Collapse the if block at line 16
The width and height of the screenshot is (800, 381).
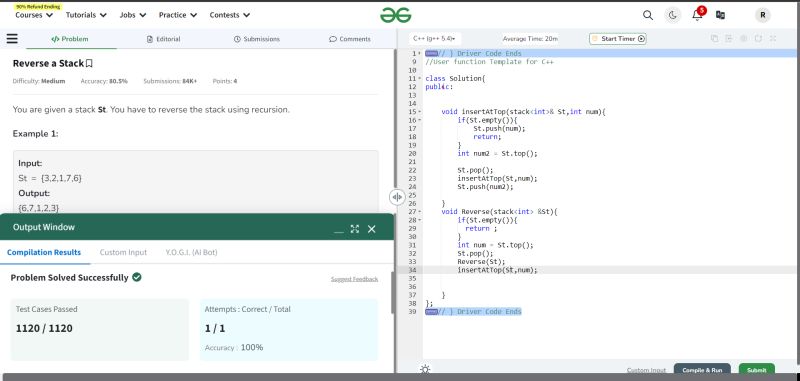[x=419, y=120]
